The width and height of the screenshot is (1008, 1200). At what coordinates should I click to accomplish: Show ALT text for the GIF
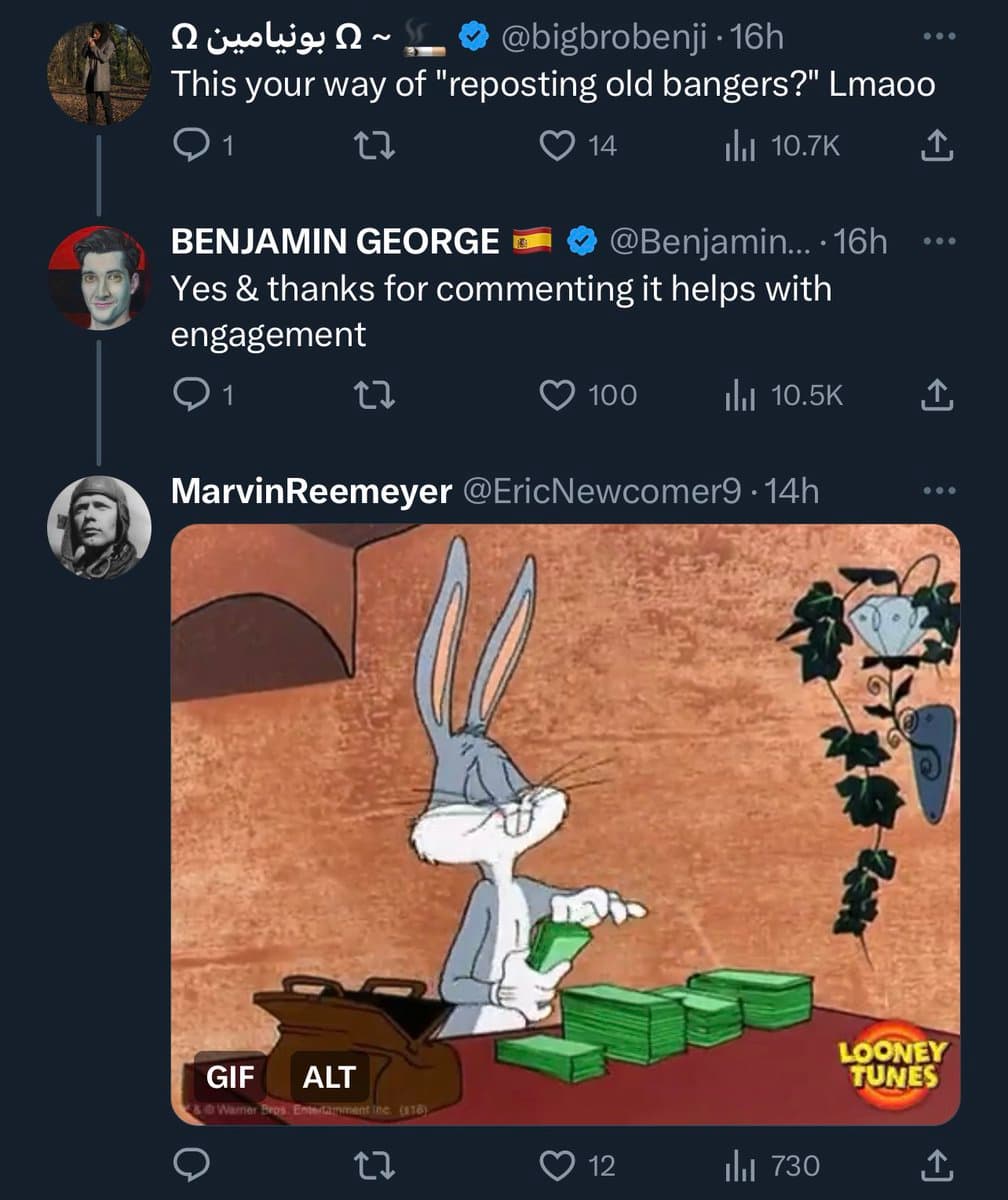pos(329,1077)
